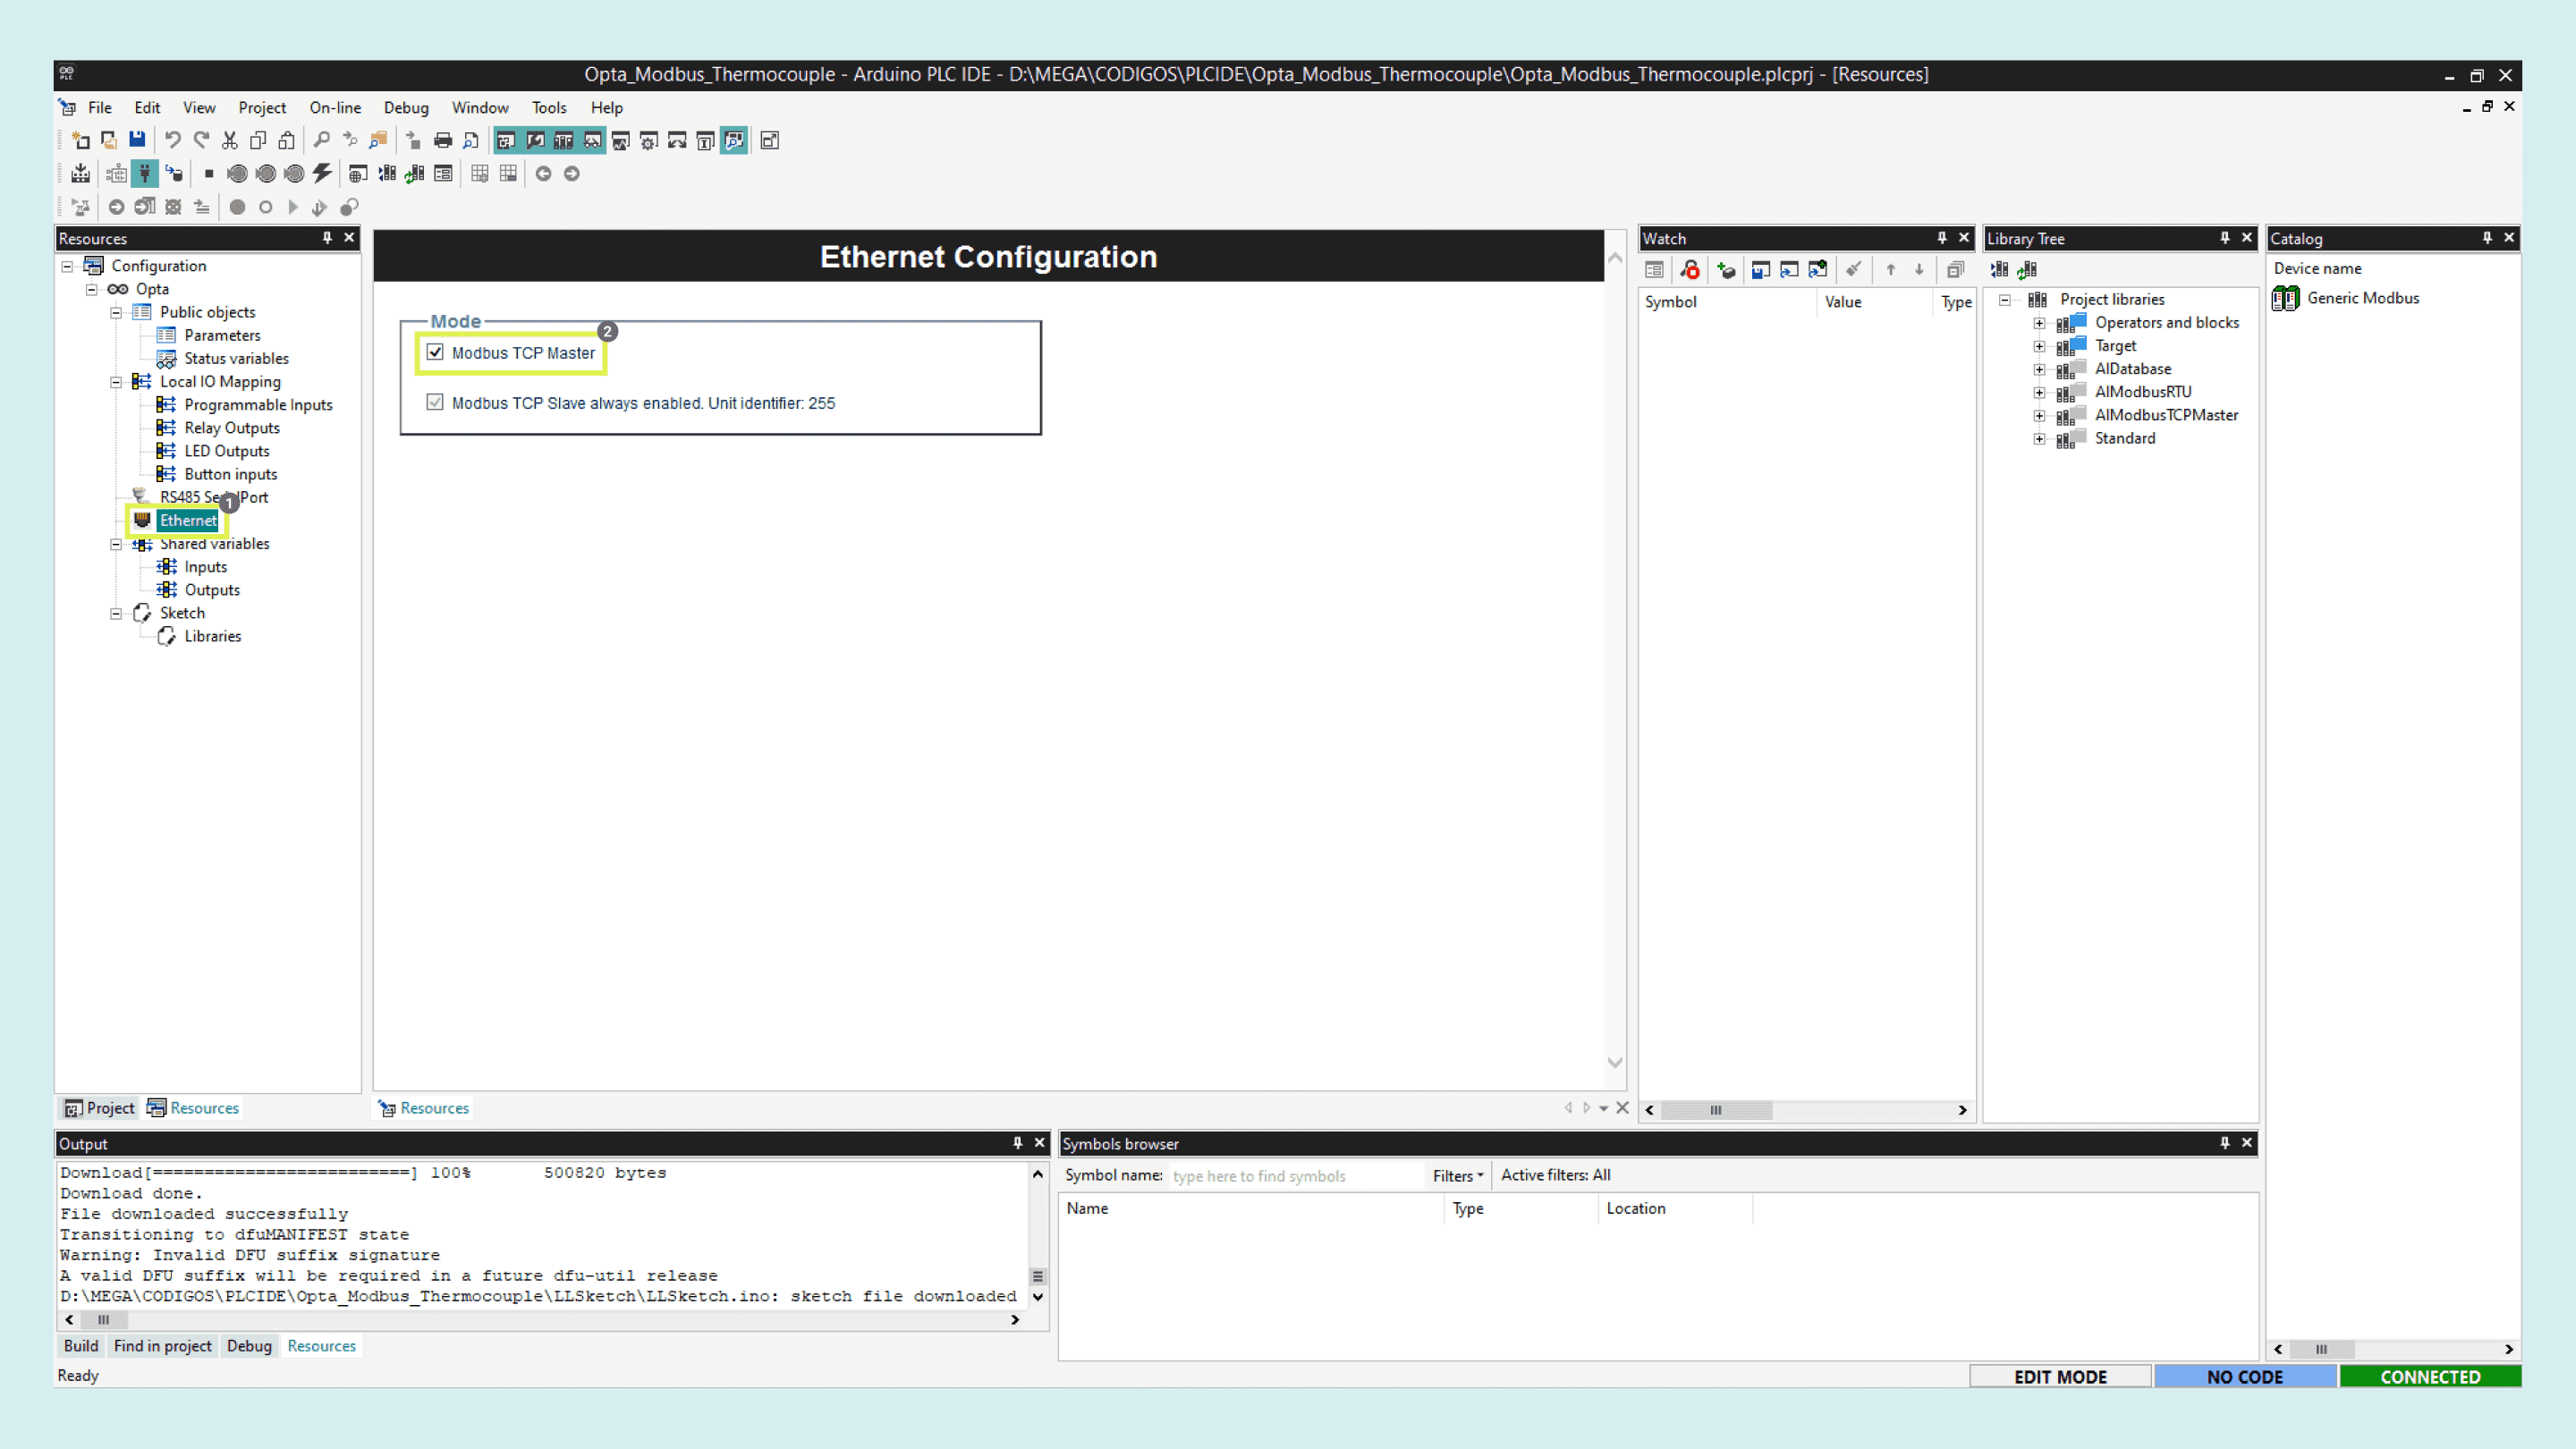Click the Download code lightning bolt icon
Viewport: 2576px width, 1449px height.
pyautogui.click(x=320, y=173)
